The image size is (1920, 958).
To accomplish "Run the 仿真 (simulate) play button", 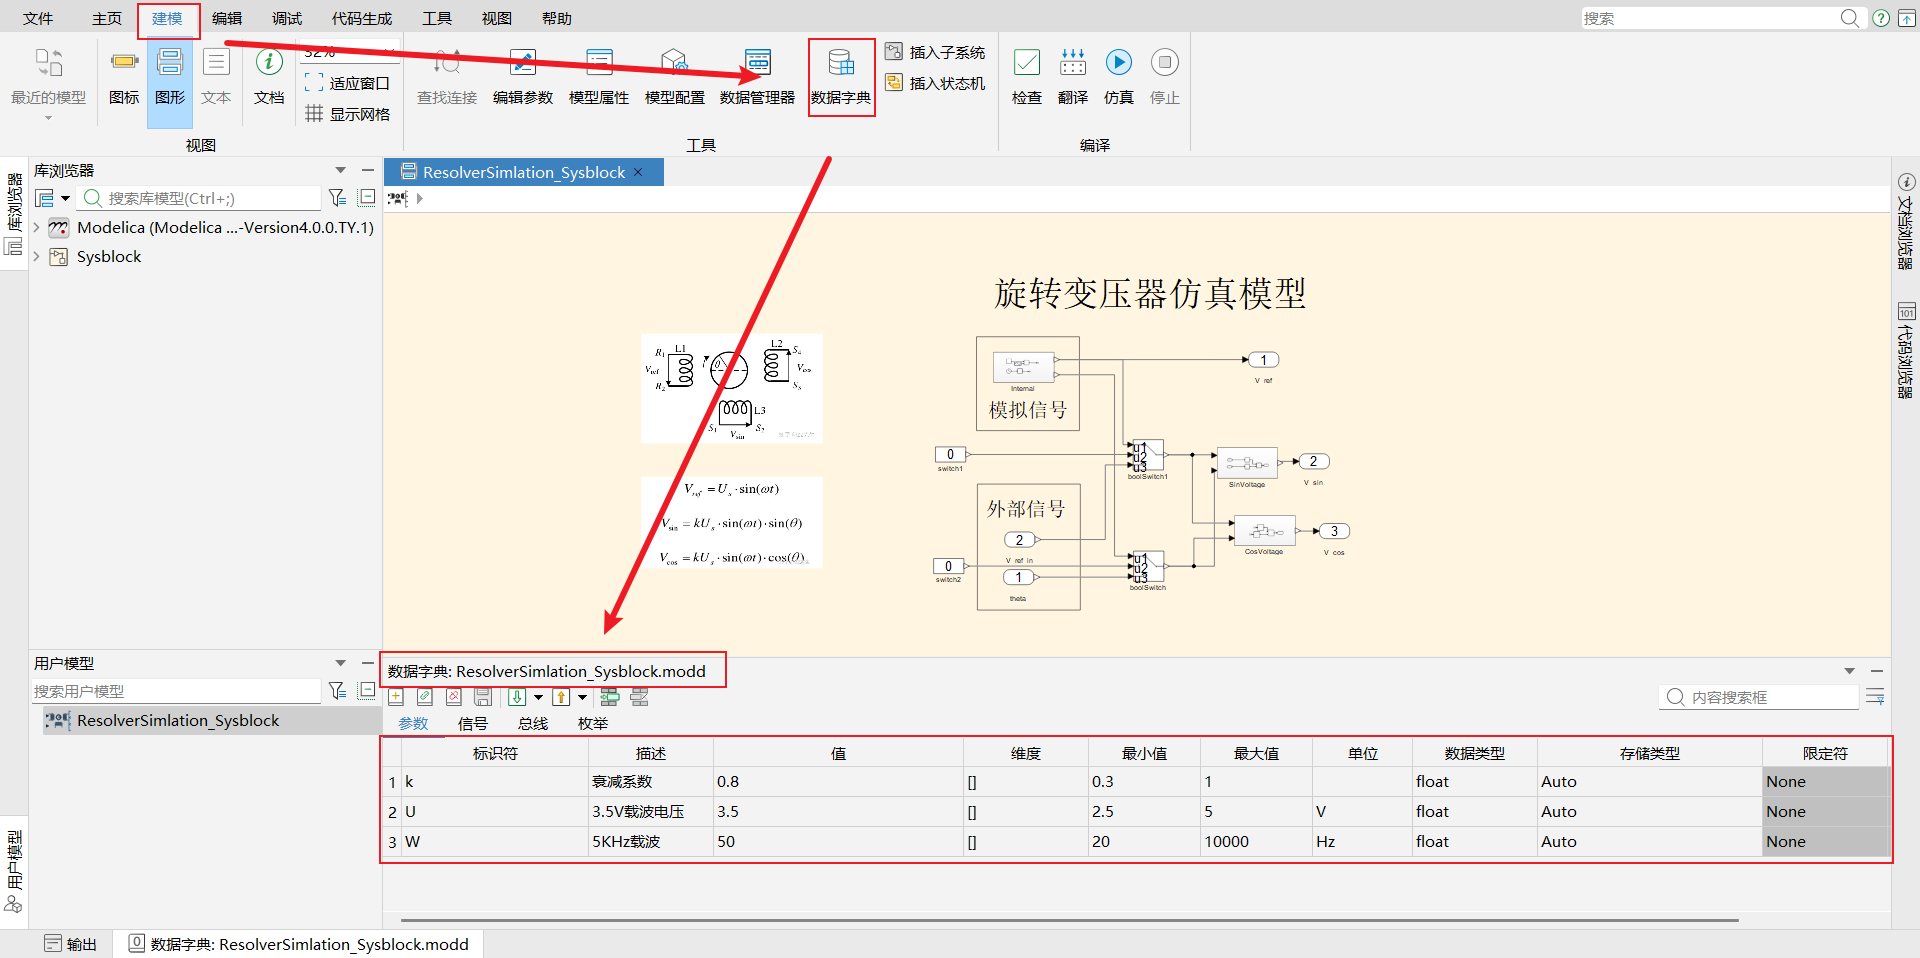I will (1118, 64).
